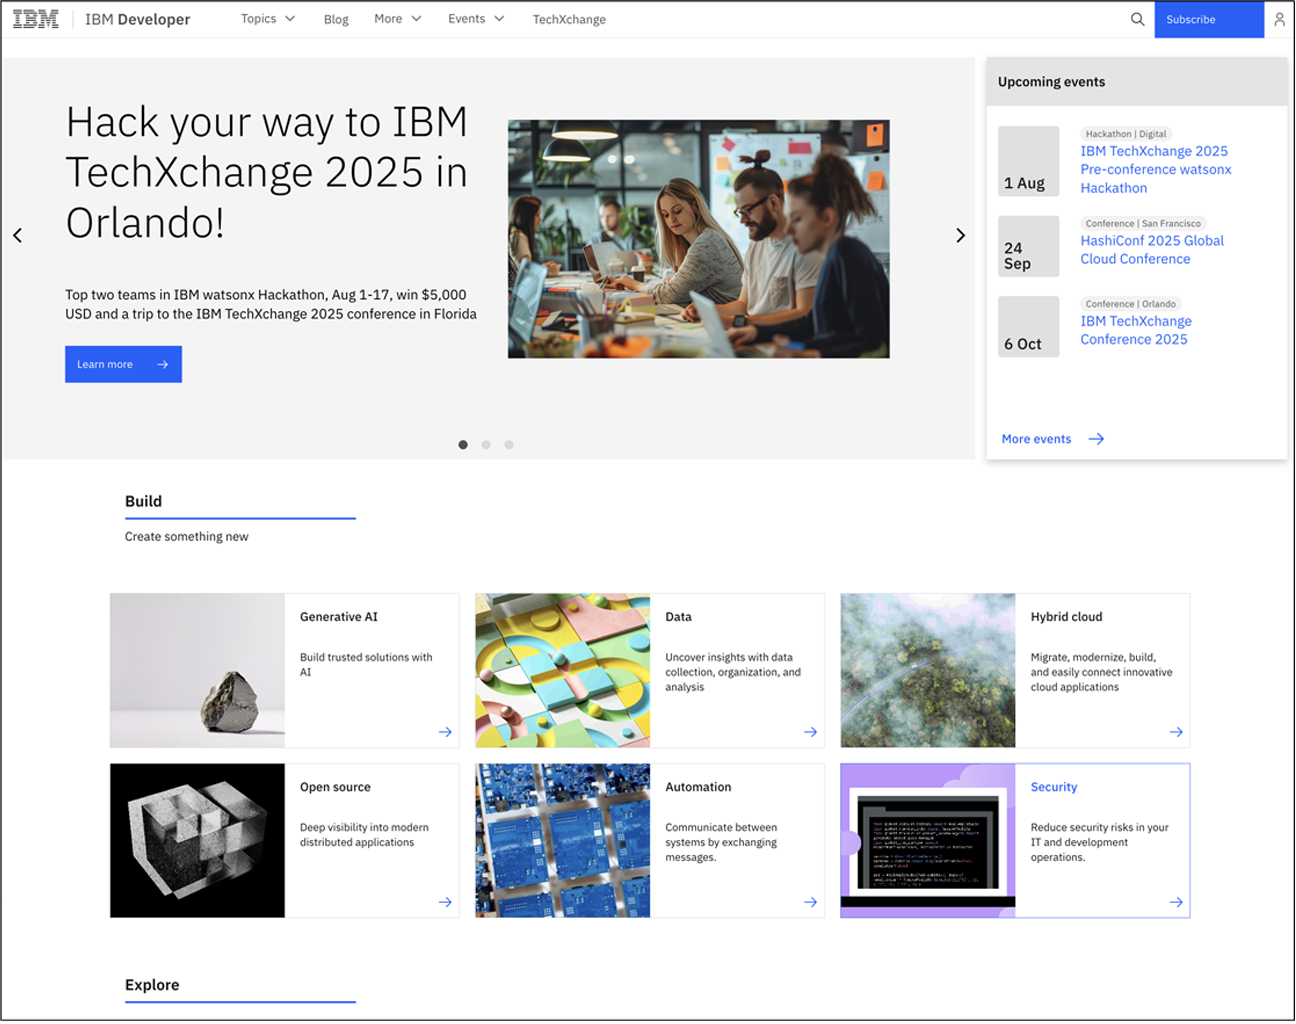Click the Conference | San Francisco tag
The width and height of the screenshot is (1296, 1024).
pos(1143,224)
